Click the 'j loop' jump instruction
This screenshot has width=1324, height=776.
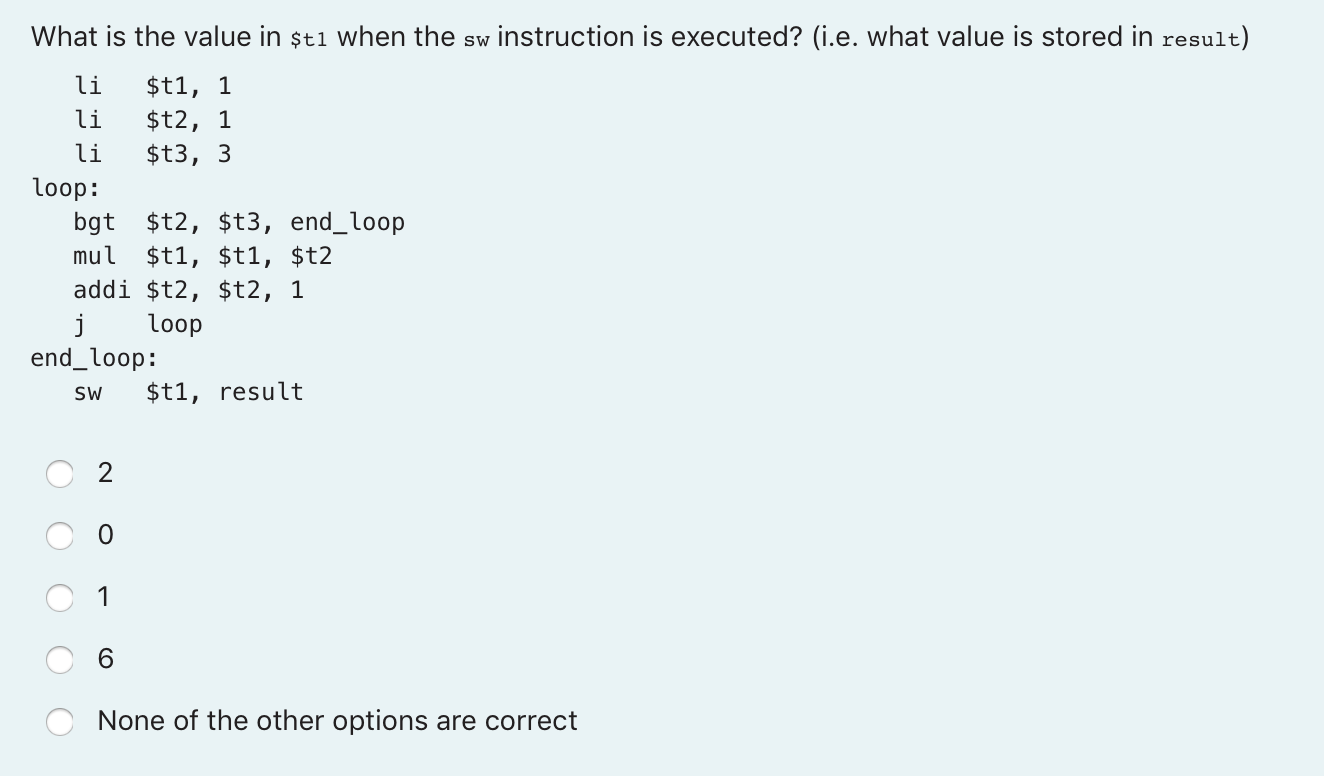(138, 324)
